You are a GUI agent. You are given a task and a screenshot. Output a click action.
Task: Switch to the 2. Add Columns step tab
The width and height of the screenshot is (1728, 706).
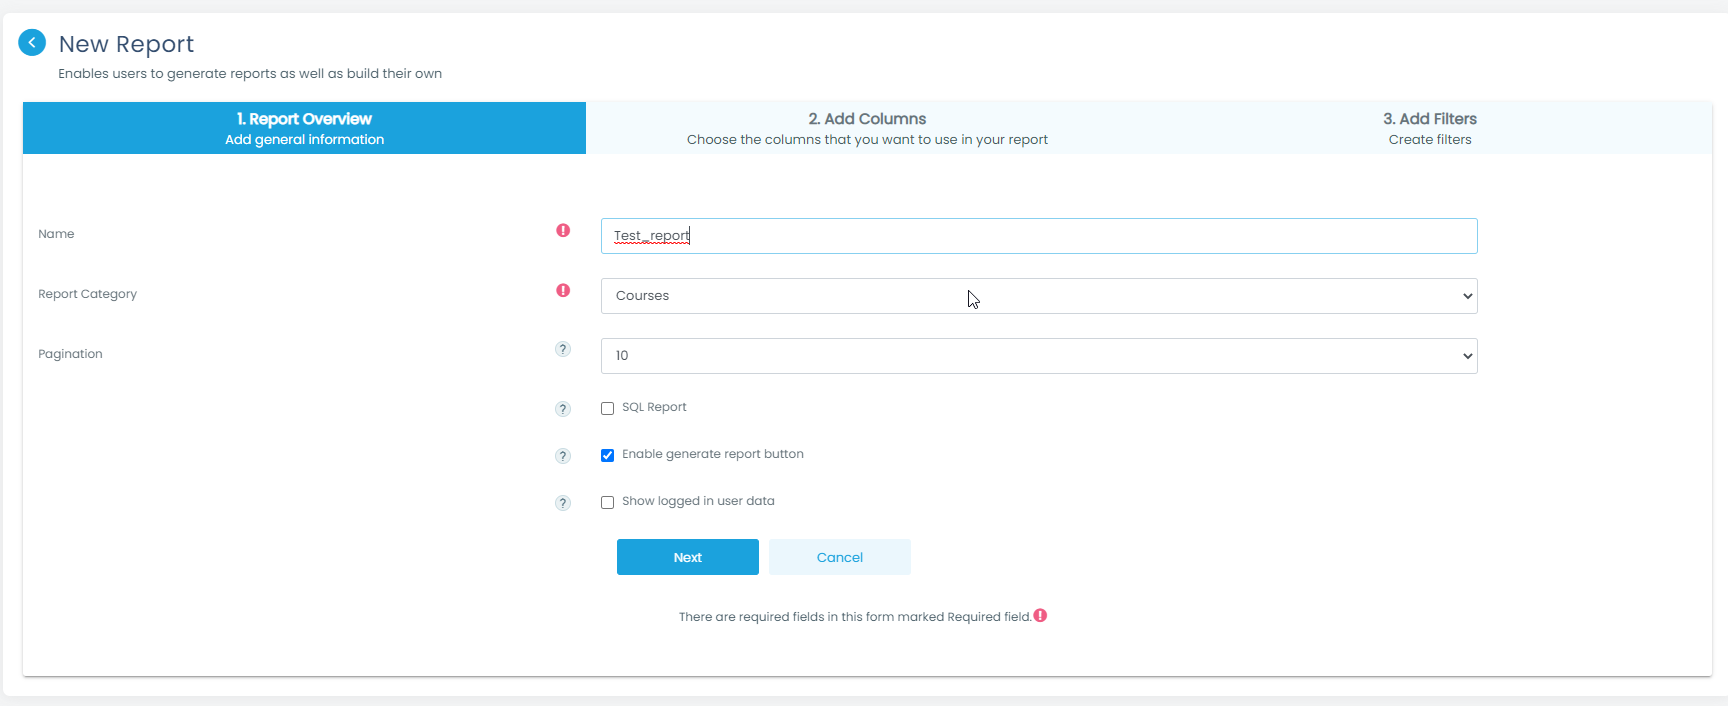pos(867,128)
